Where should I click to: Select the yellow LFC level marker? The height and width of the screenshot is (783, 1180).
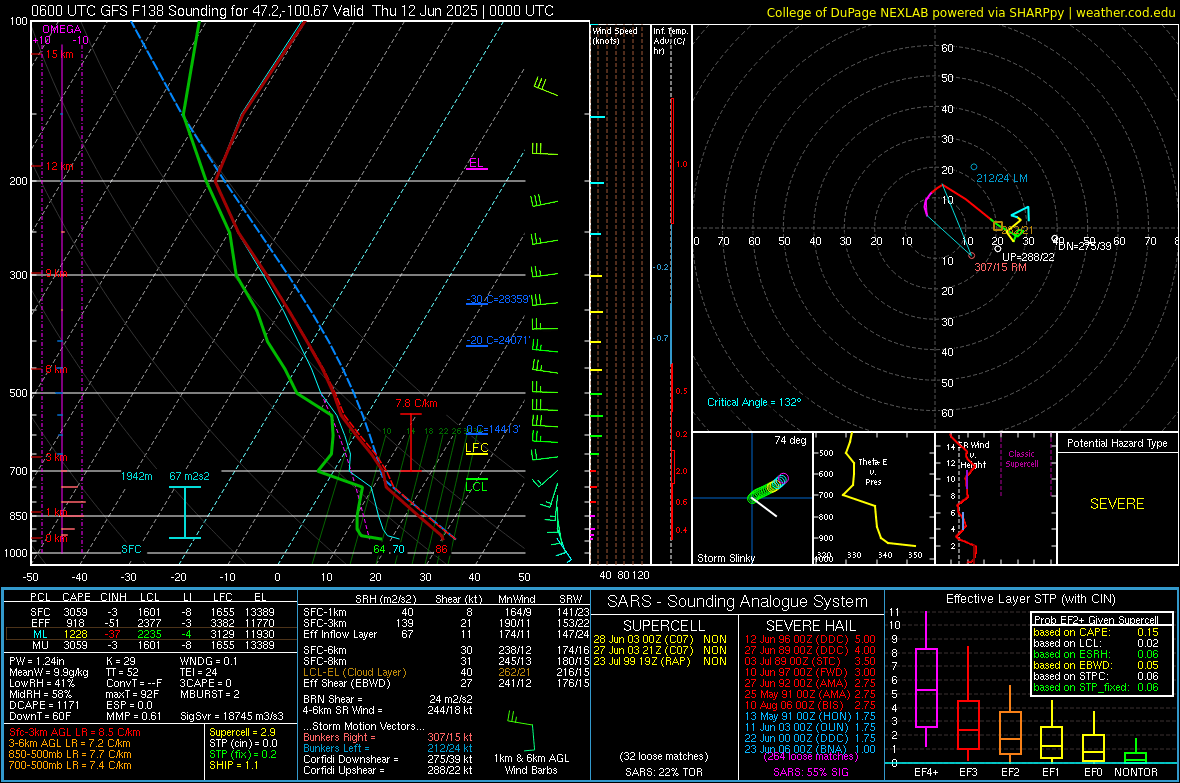click(476, 449)
